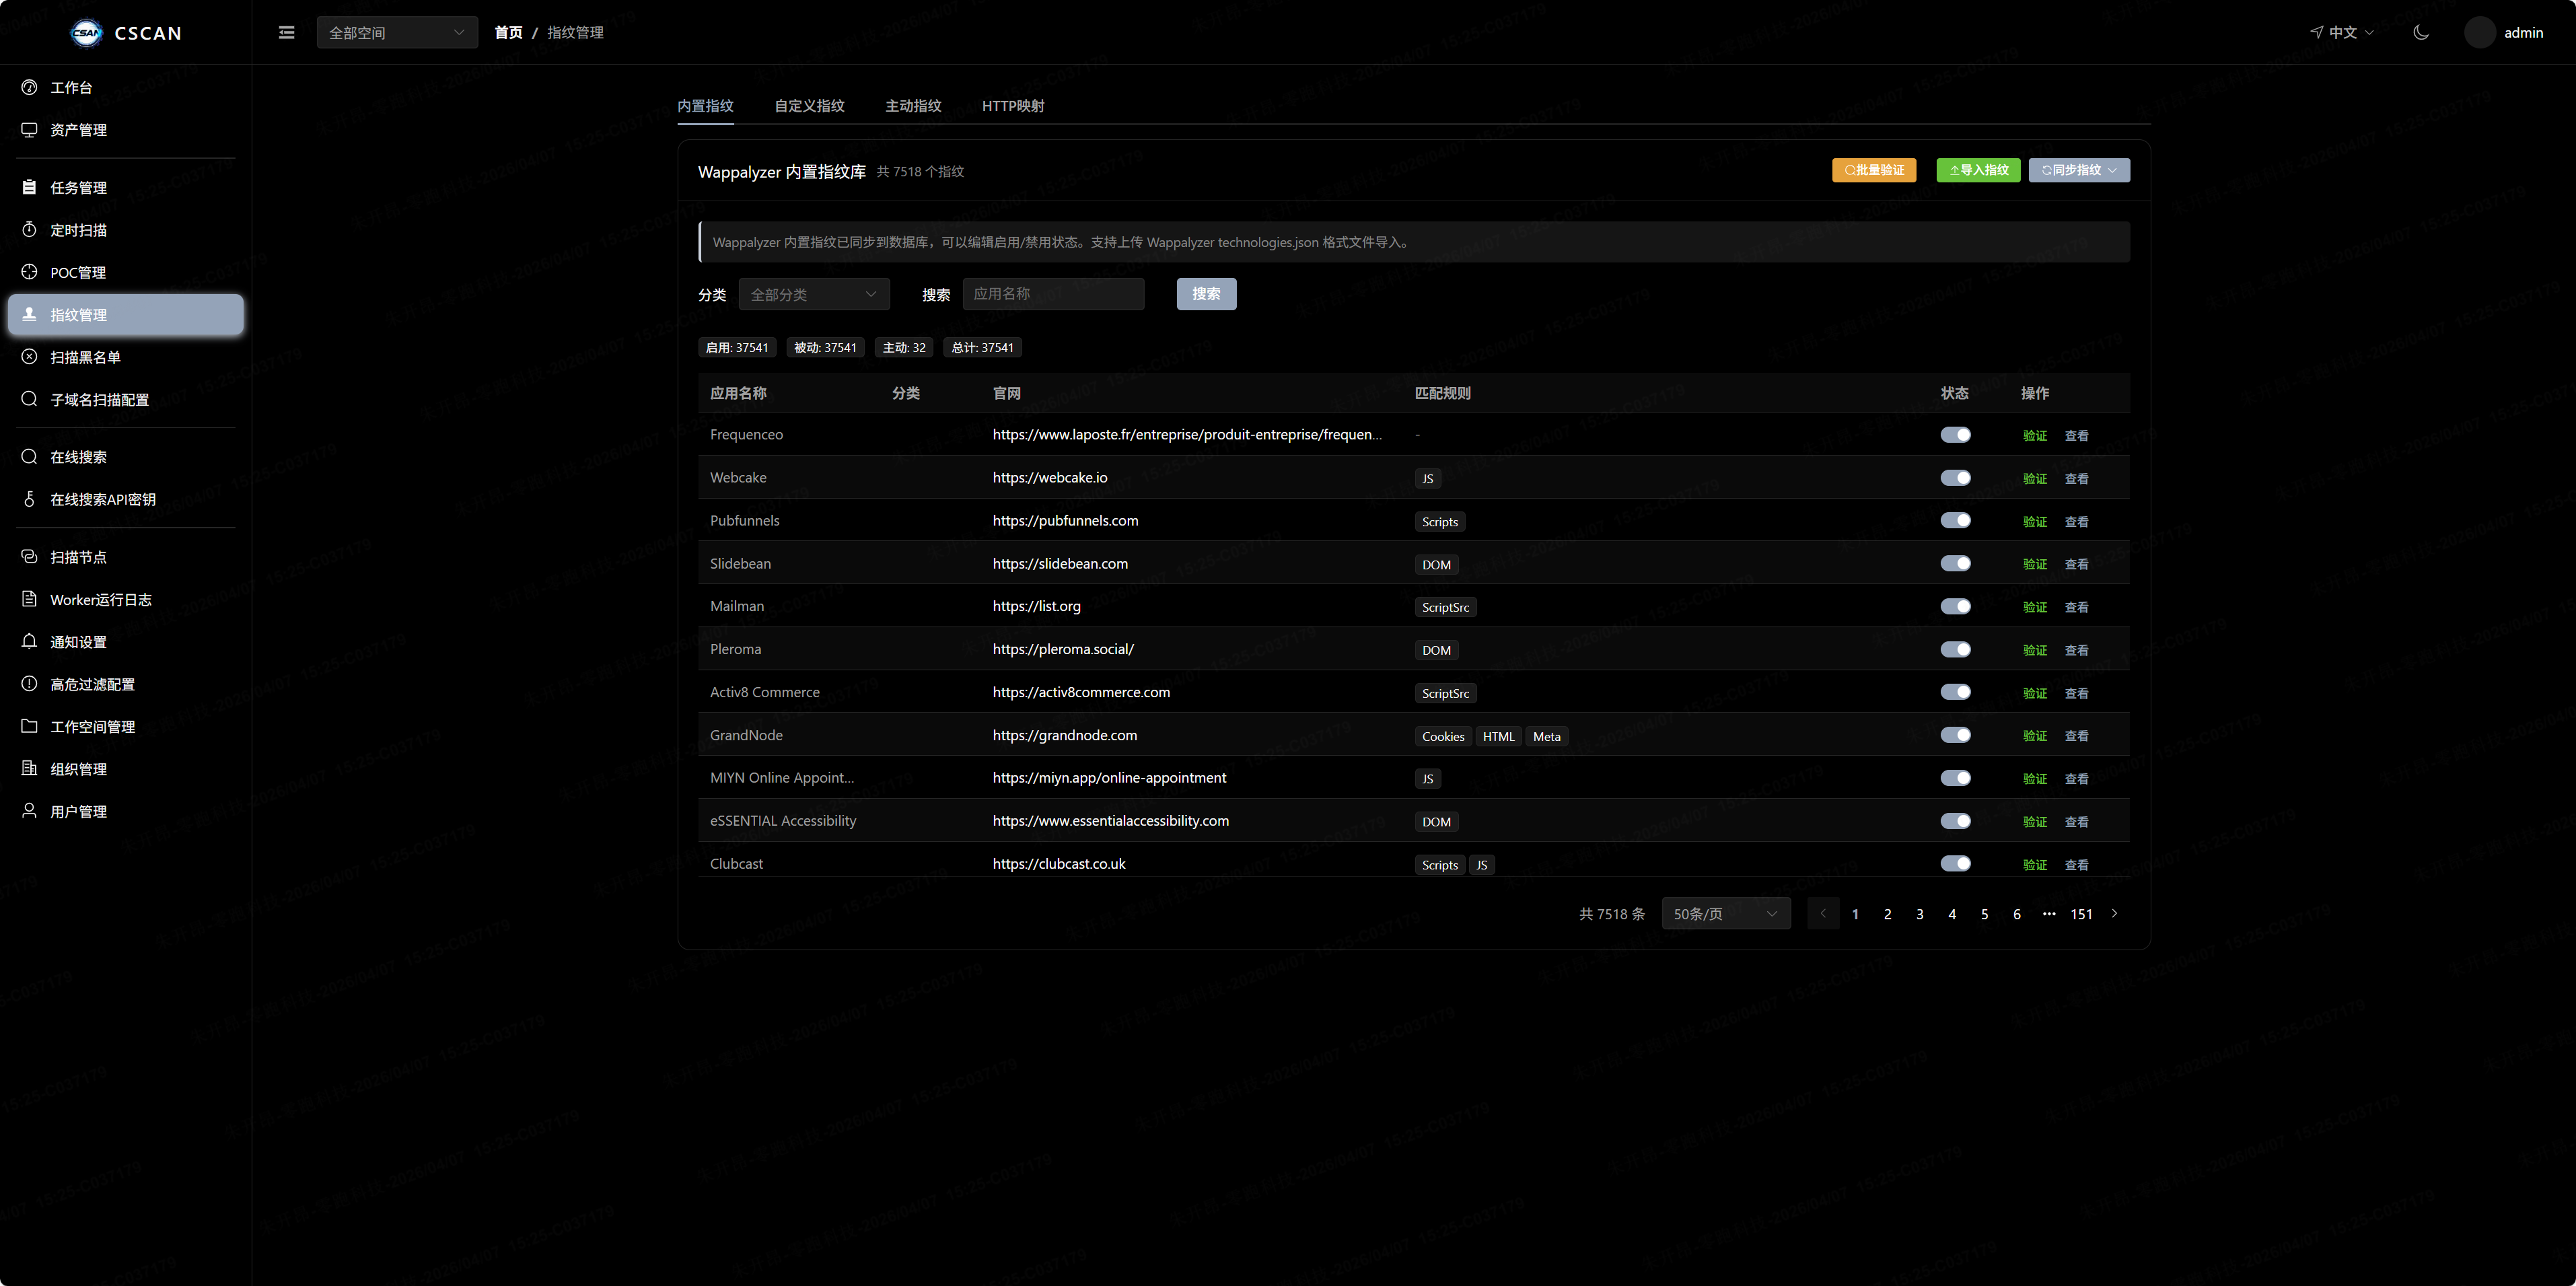The height and width of the screenshot is (1286, 2576).
Task: Click 验证 for Webcake row
Action: pos(2035,479)
